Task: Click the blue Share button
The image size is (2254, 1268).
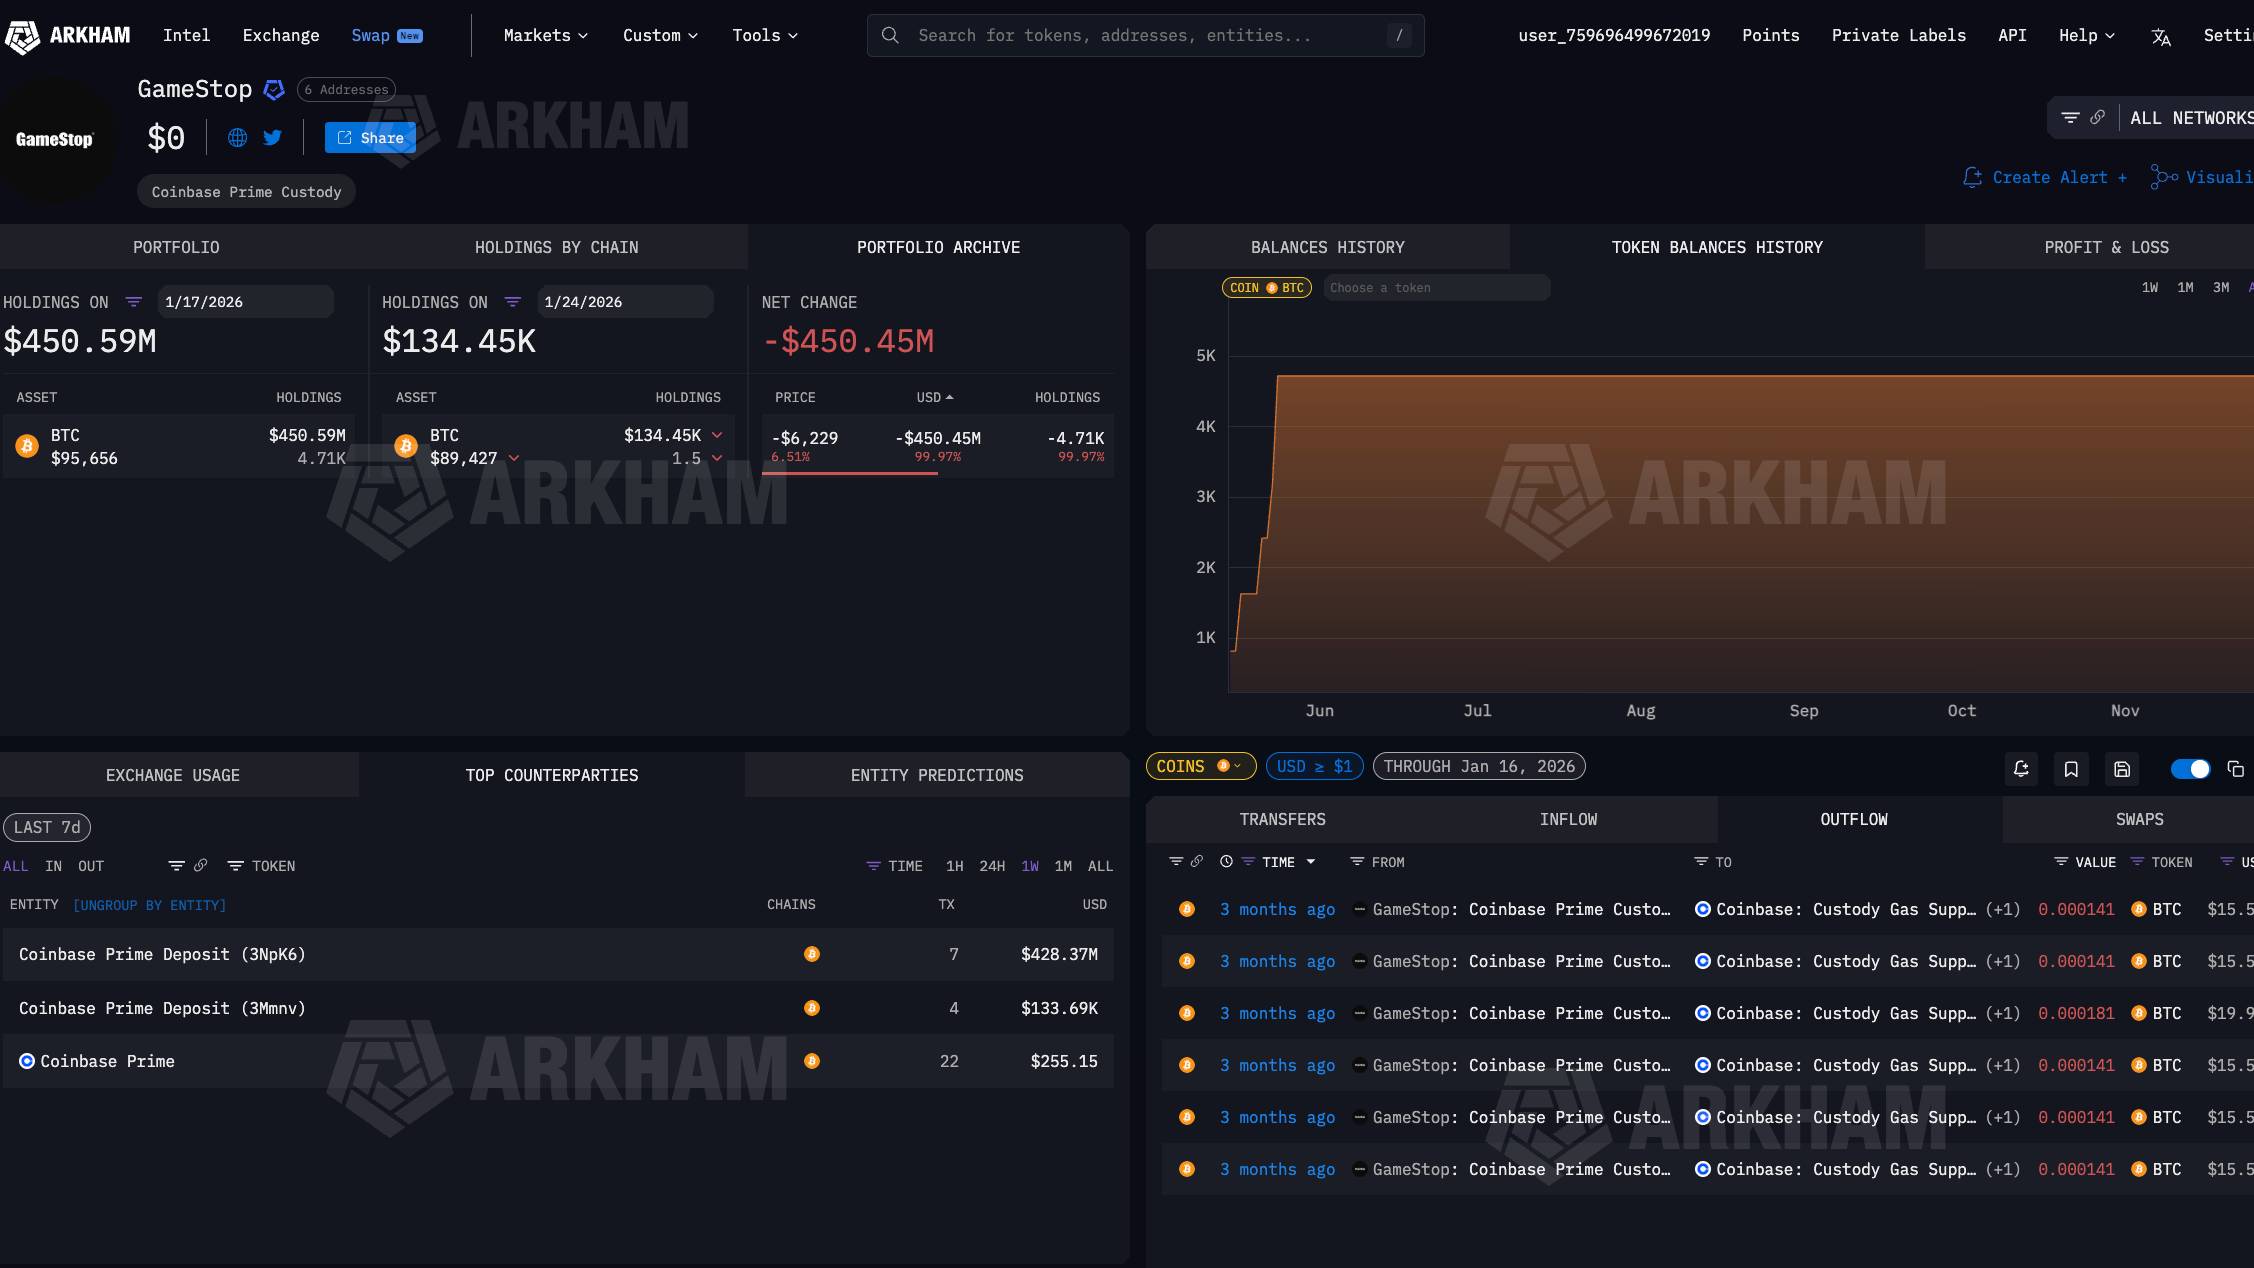Action: point(370,138)
